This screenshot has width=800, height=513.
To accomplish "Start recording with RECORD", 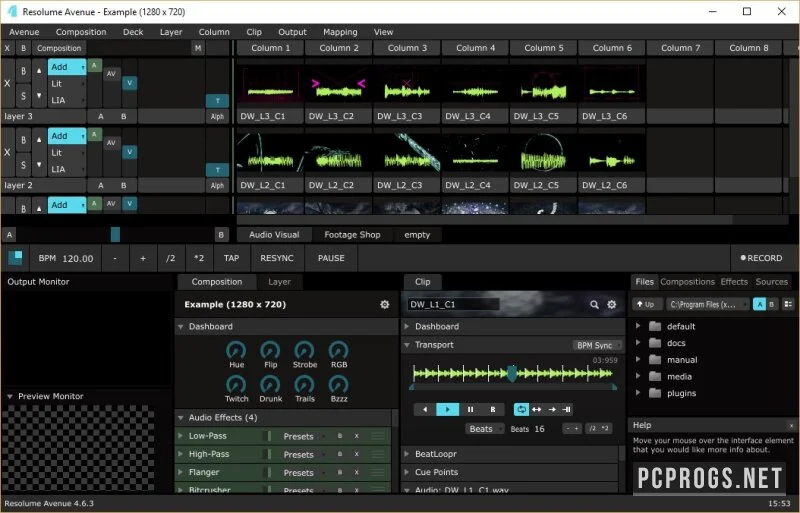I will [761, 258].
